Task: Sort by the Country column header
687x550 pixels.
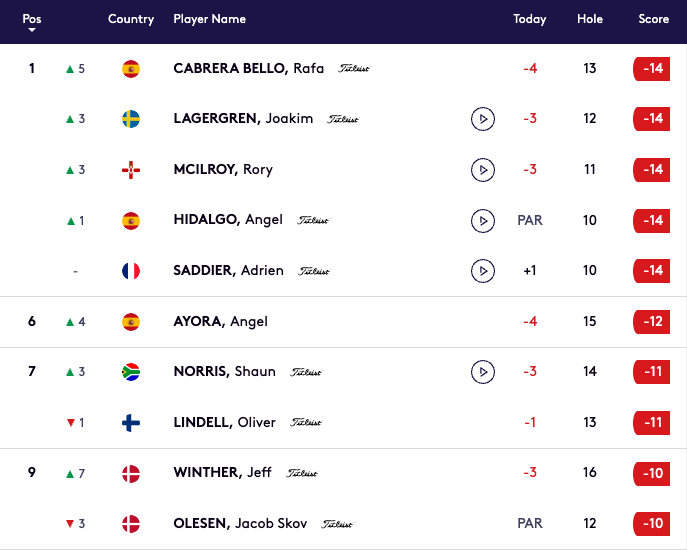Action: (x=131, y=19)
